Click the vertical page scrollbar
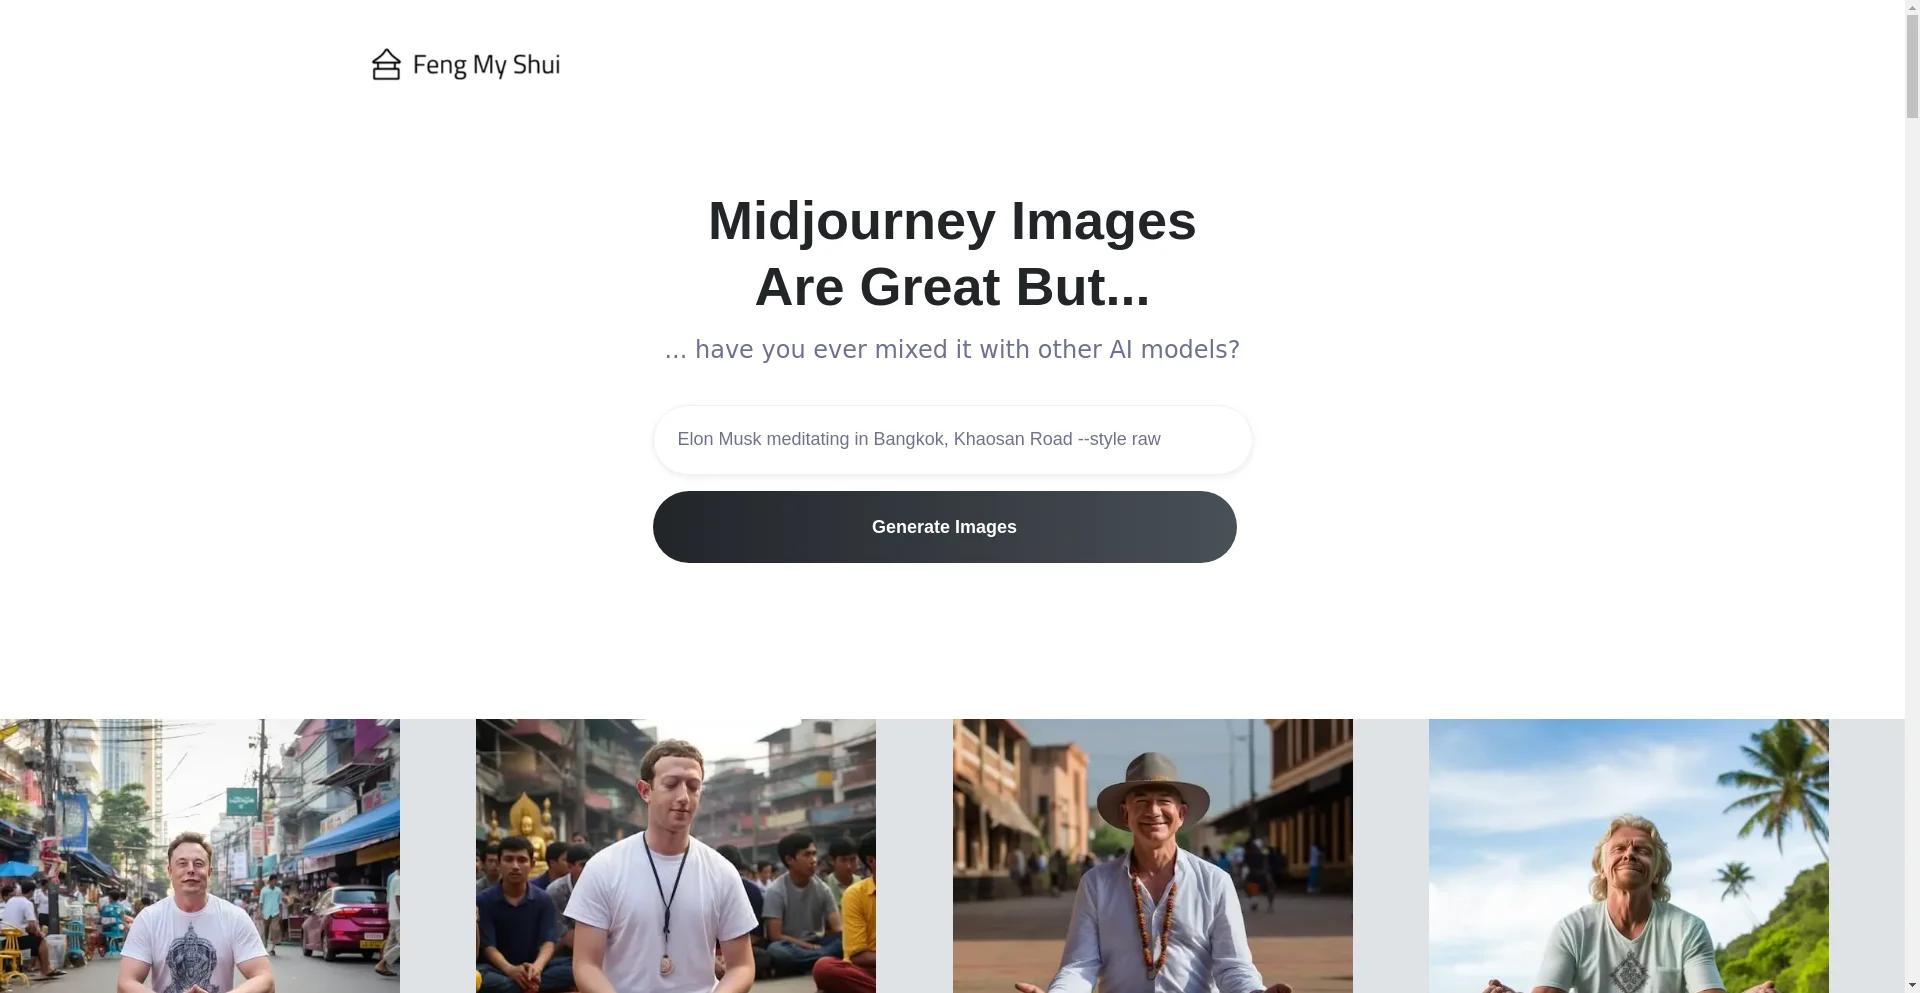1920x993 pixels. 1912,496
